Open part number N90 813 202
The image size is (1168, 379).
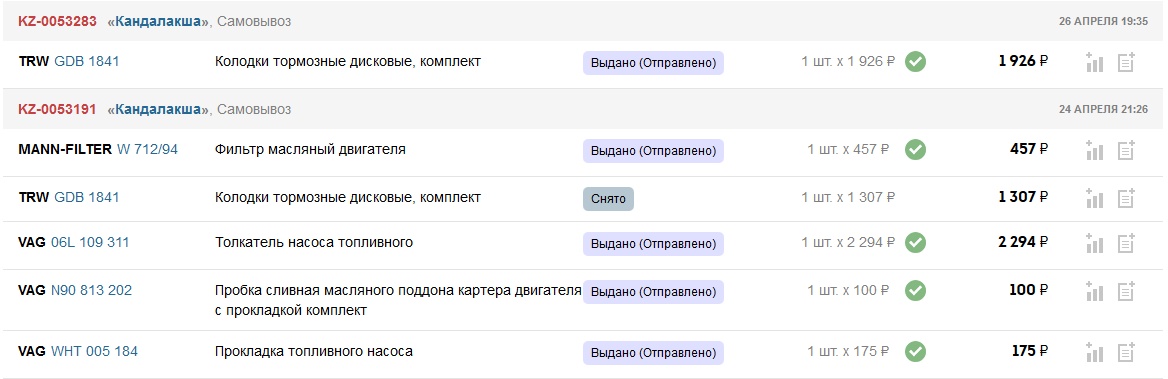click(x=92, y=290)
